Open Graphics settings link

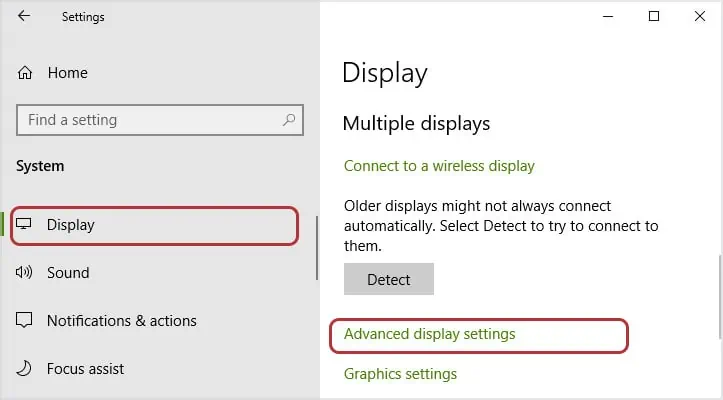tap(400, 374)
